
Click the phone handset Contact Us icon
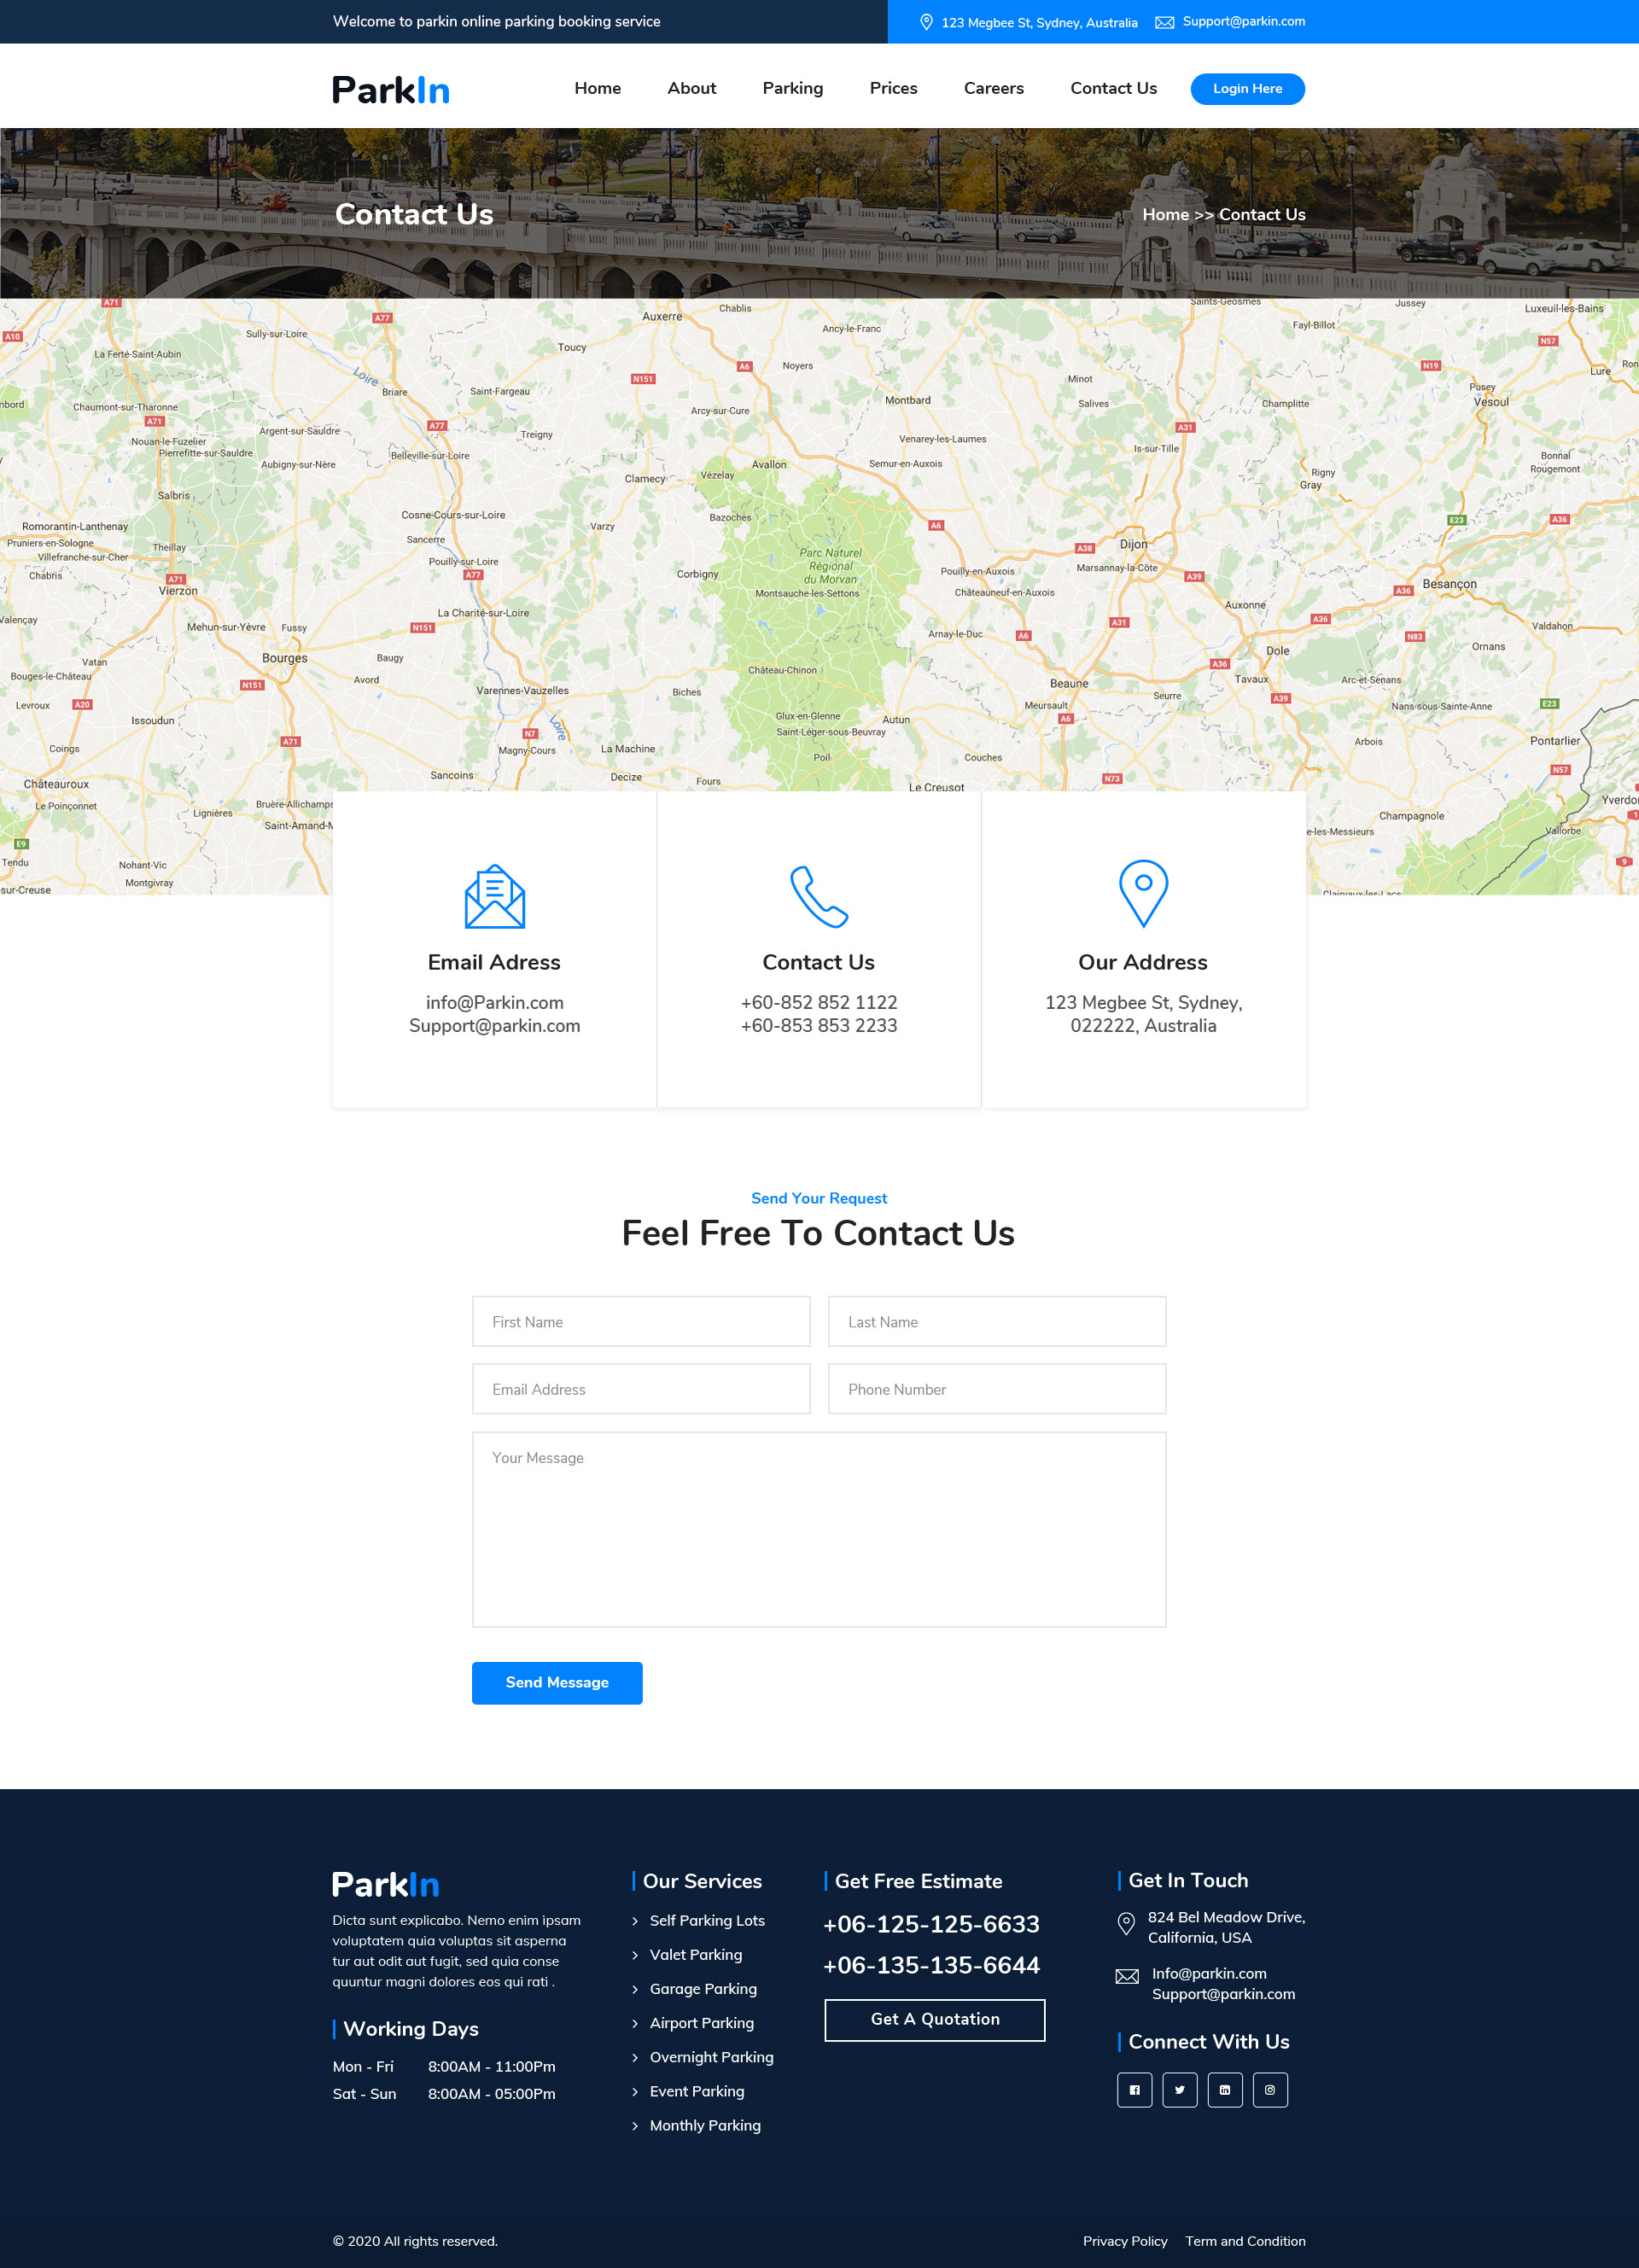click(x=818, y=896)
